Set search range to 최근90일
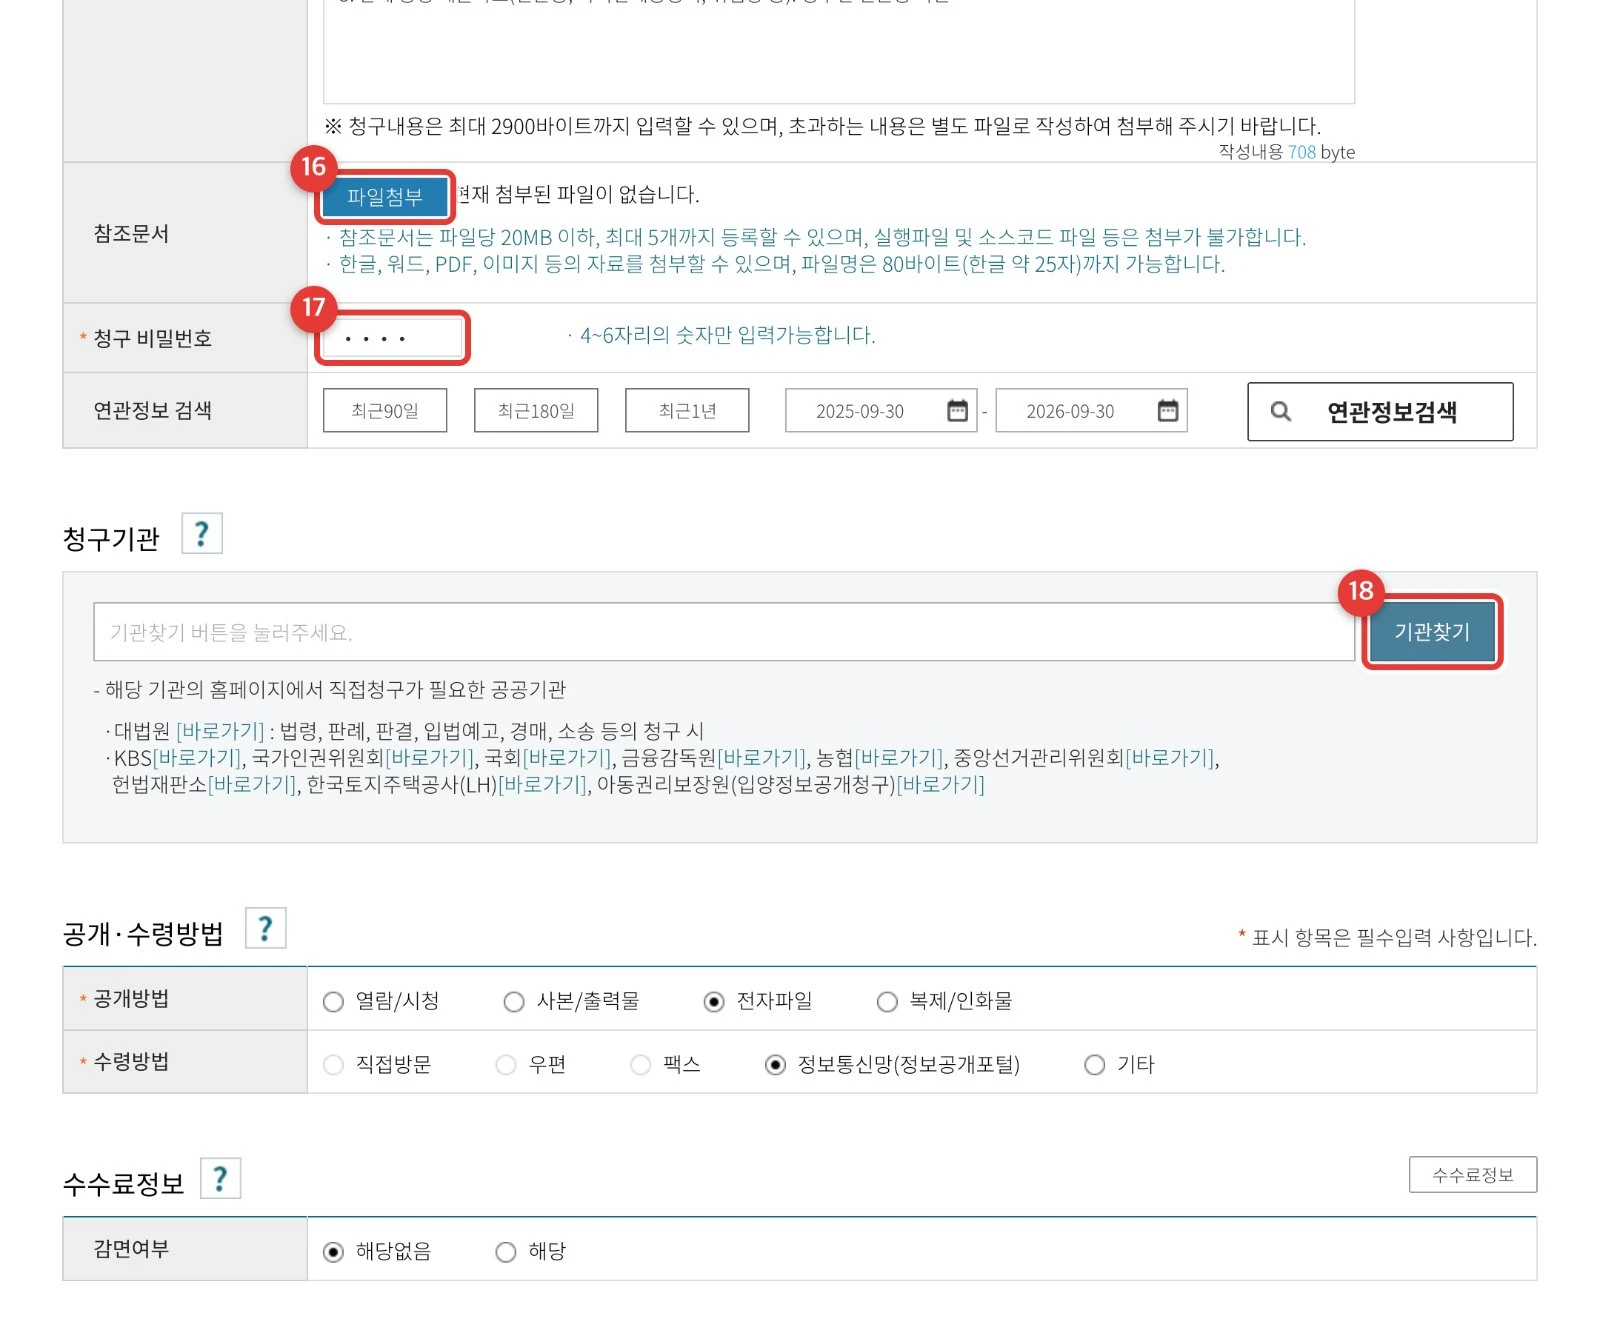The width and height of the screenshot is (1600, 1333). tap(385, 411)
